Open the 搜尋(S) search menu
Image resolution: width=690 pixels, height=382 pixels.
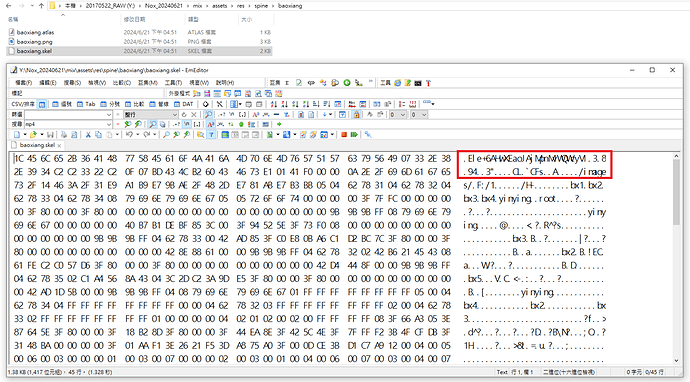point(72,83)
